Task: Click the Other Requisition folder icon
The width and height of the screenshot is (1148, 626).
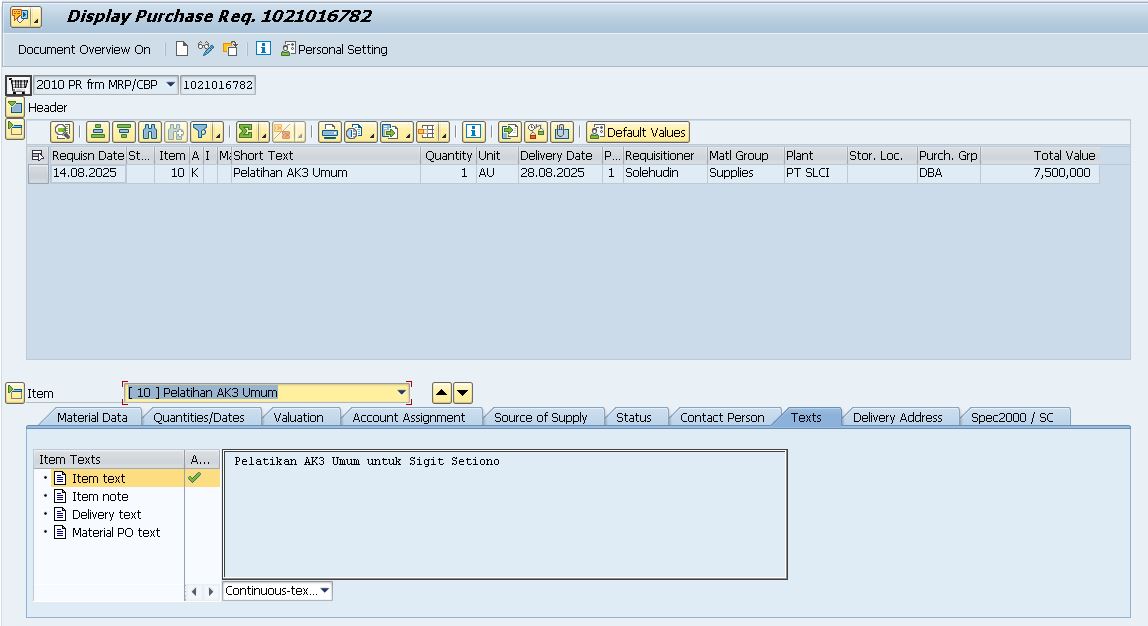Action: [231, 49]
